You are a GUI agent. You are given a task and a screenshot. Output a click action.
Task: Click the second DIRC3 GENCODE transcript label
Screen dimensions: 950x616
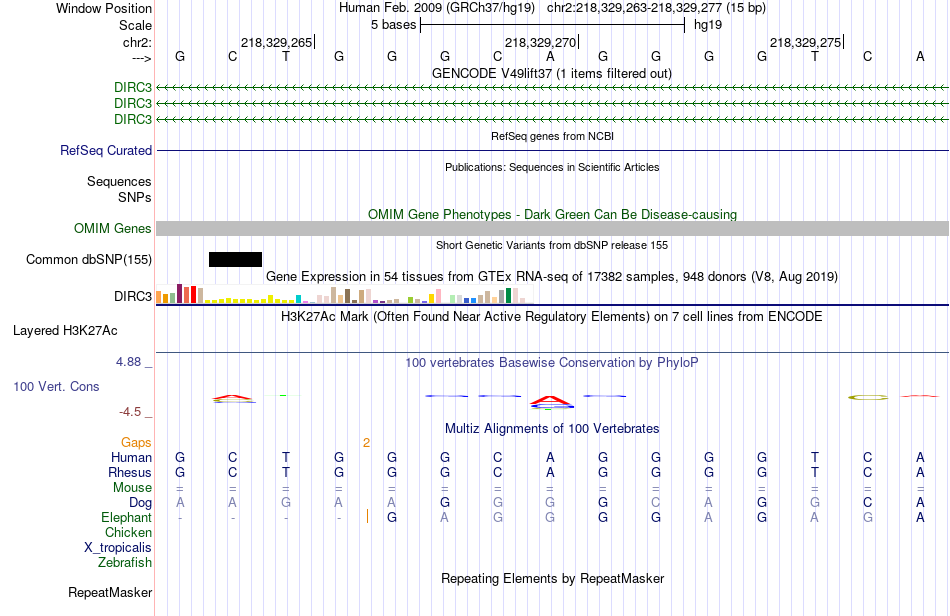(x=133, y=104)
